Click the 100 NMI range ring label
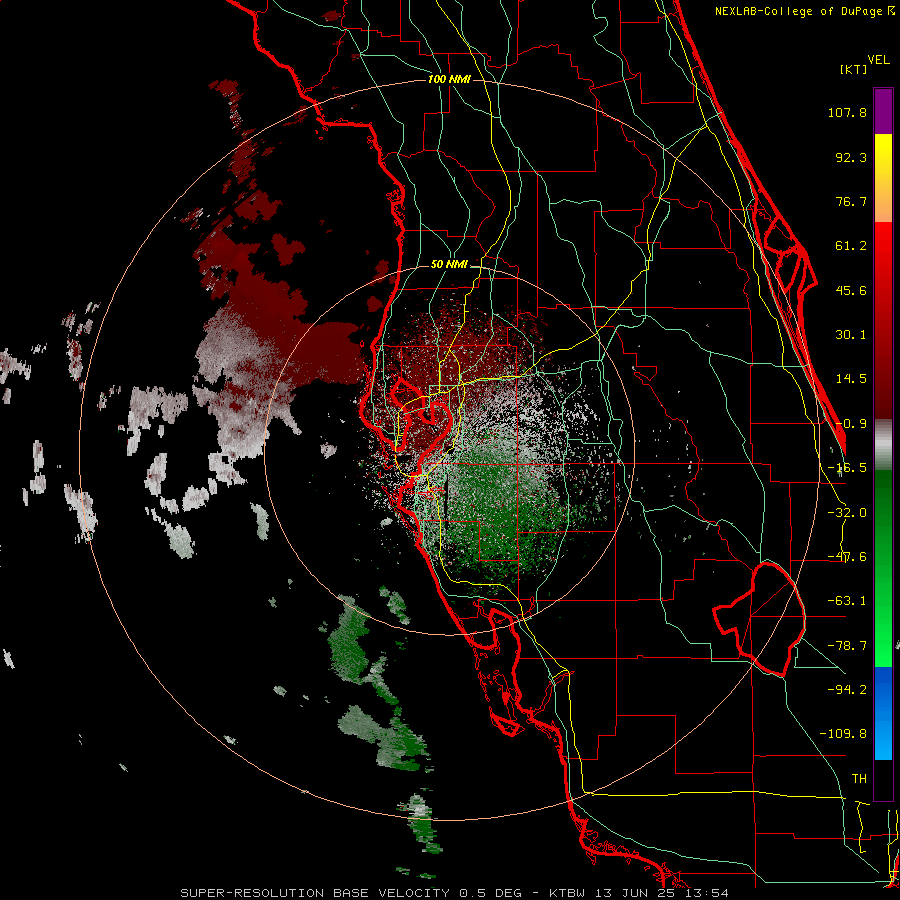The image size is (900, 900). point(449,79)
